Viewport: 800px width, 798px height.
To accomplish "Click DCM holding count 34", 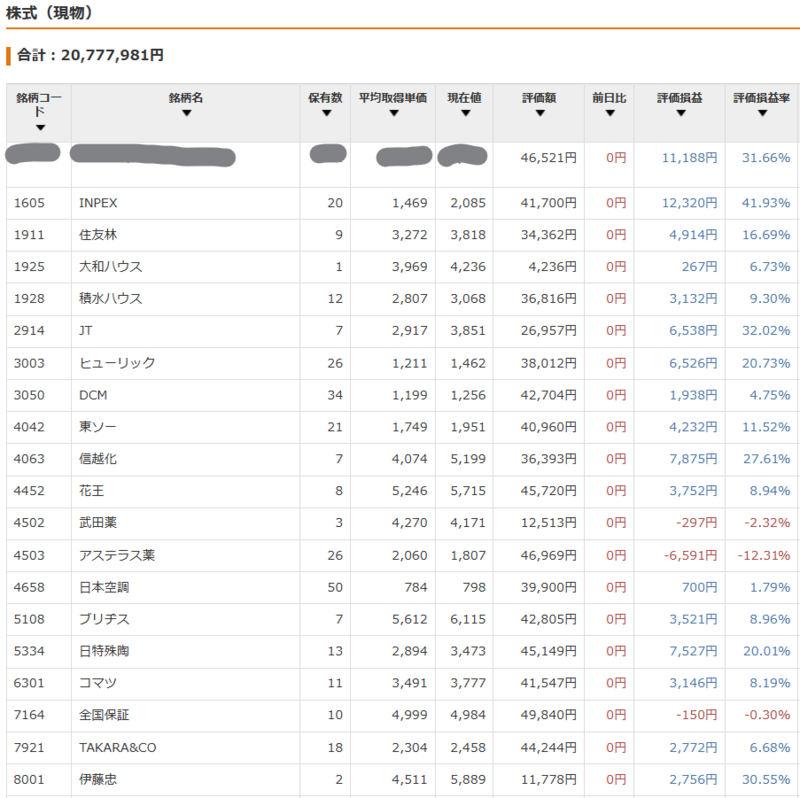I will [x=335, y=395].
